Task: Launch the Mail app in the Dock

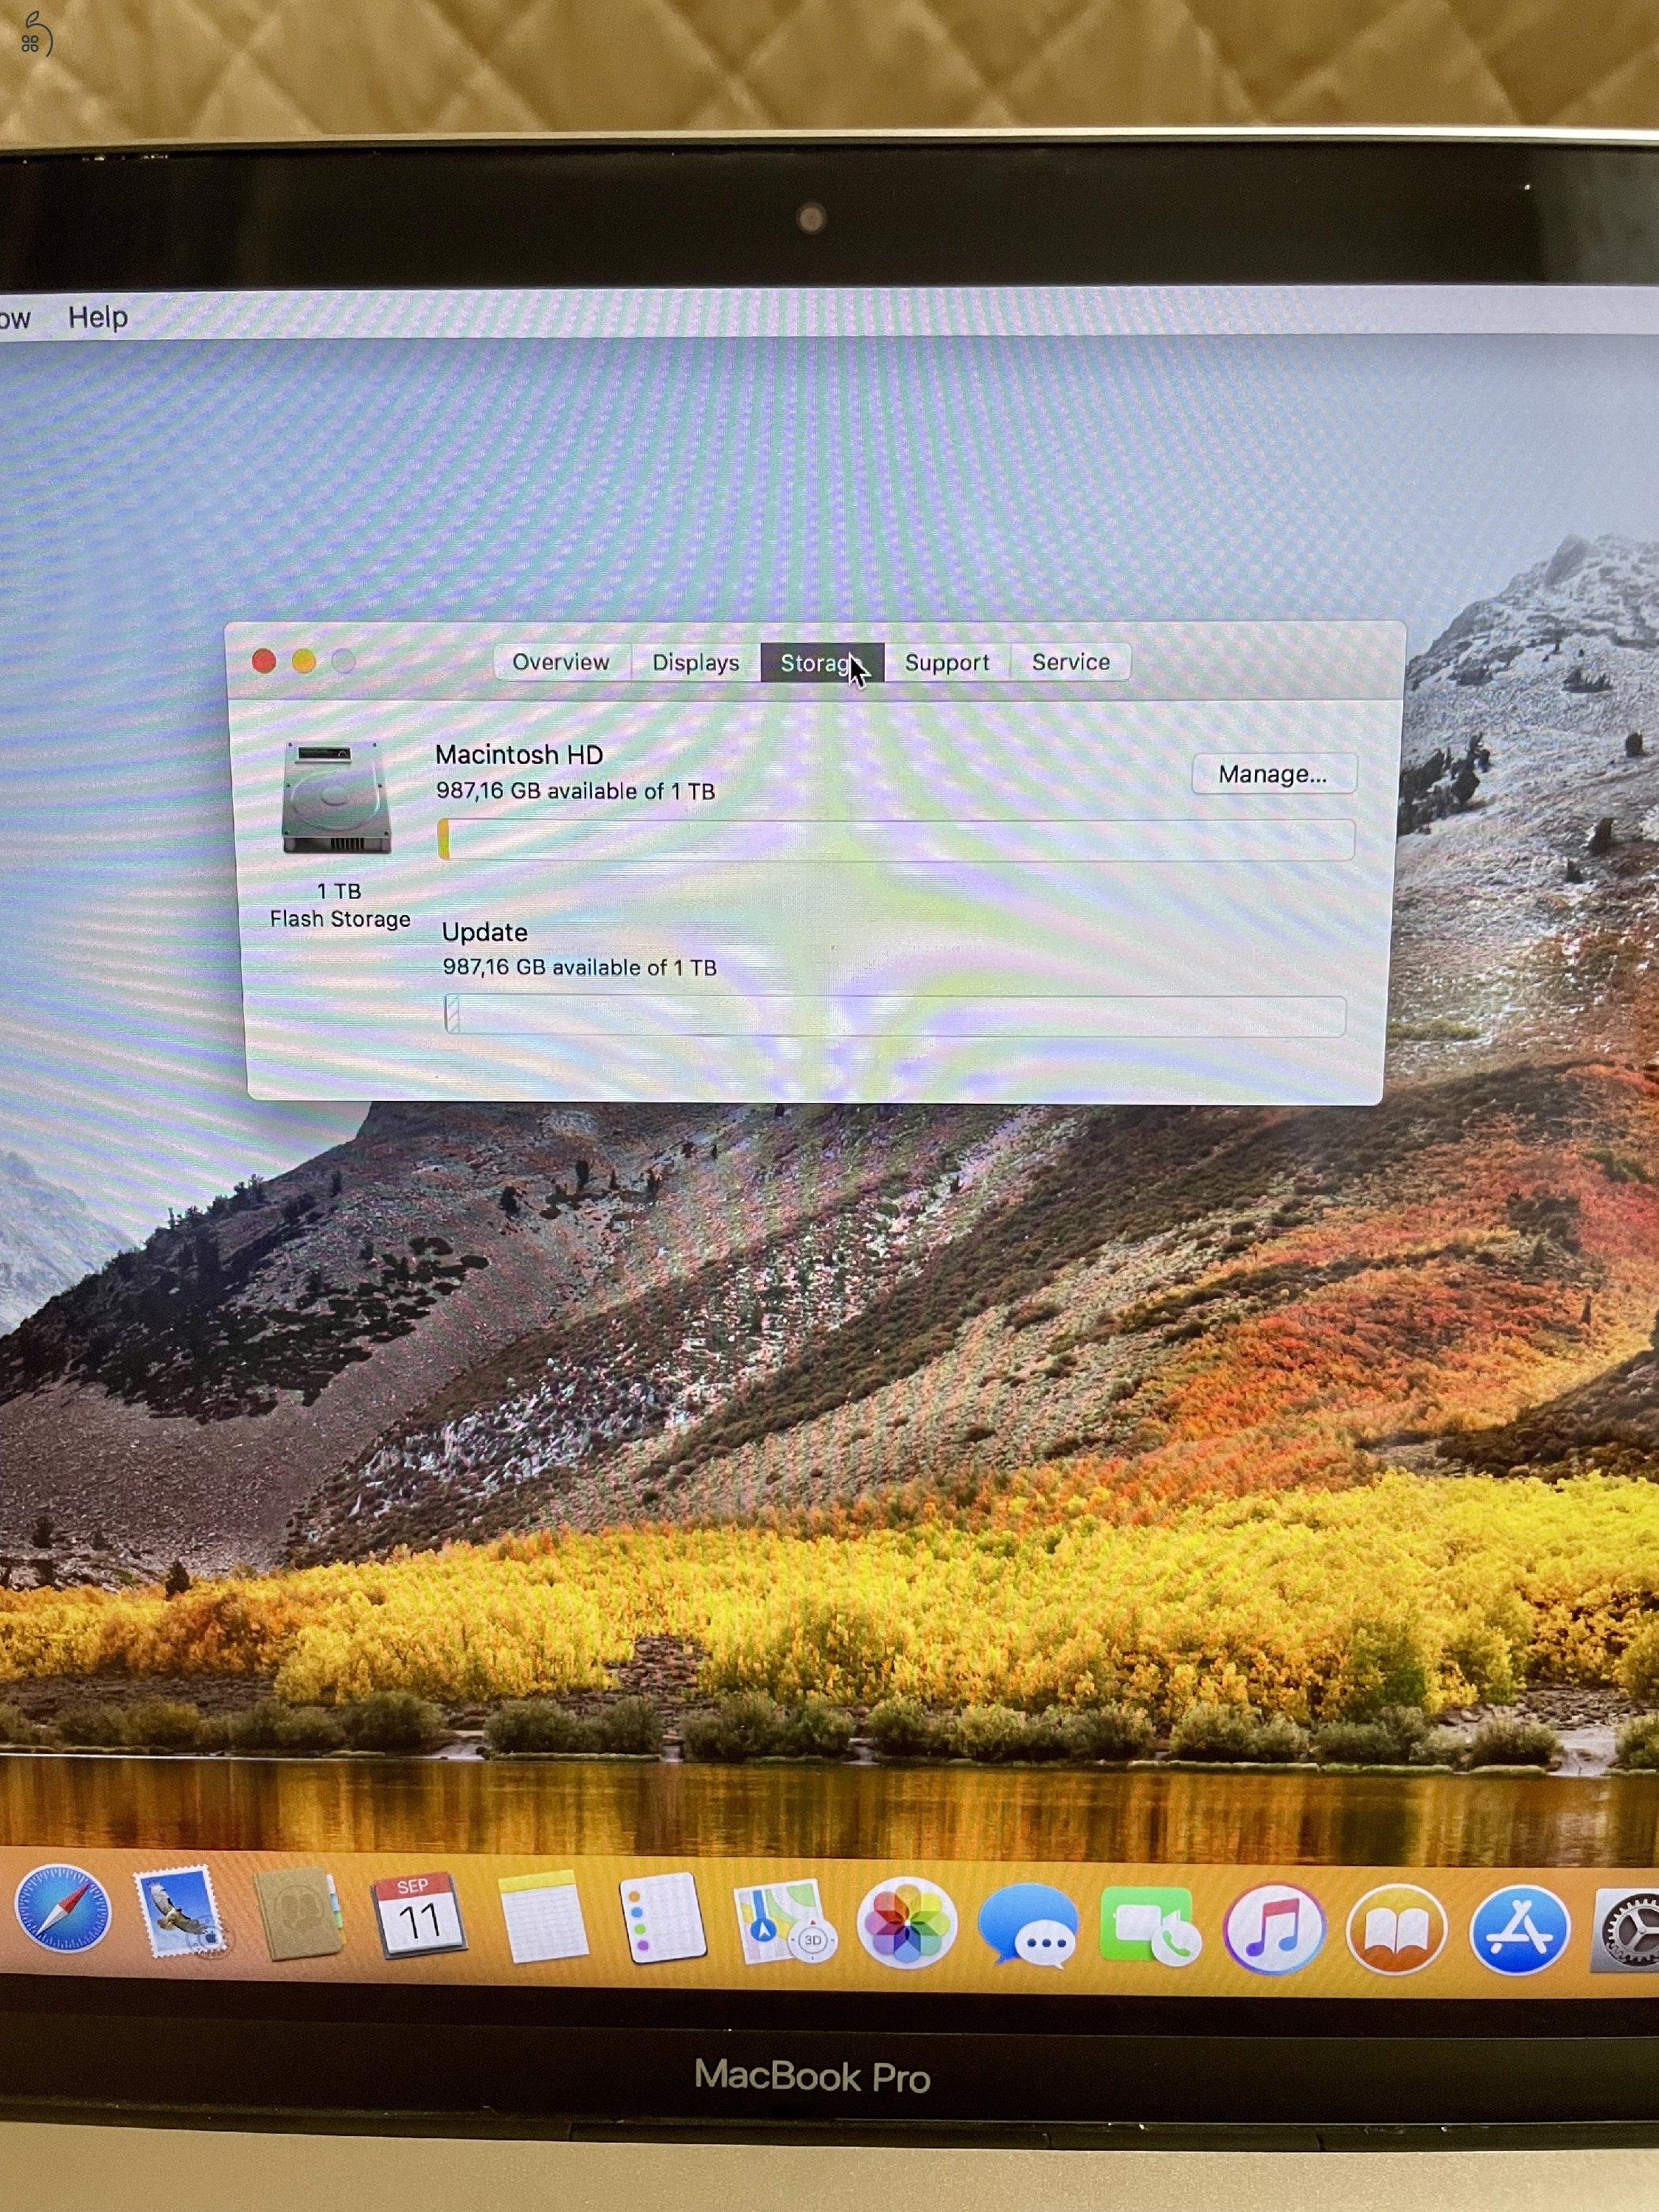Action: [180, 1911]
